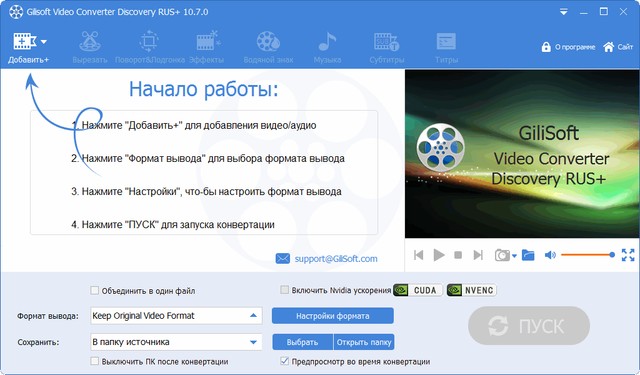Screen dimensions: 640x375
Task: Enable Выключить ПК после конвертации checkbox
Action: [94, 361]
